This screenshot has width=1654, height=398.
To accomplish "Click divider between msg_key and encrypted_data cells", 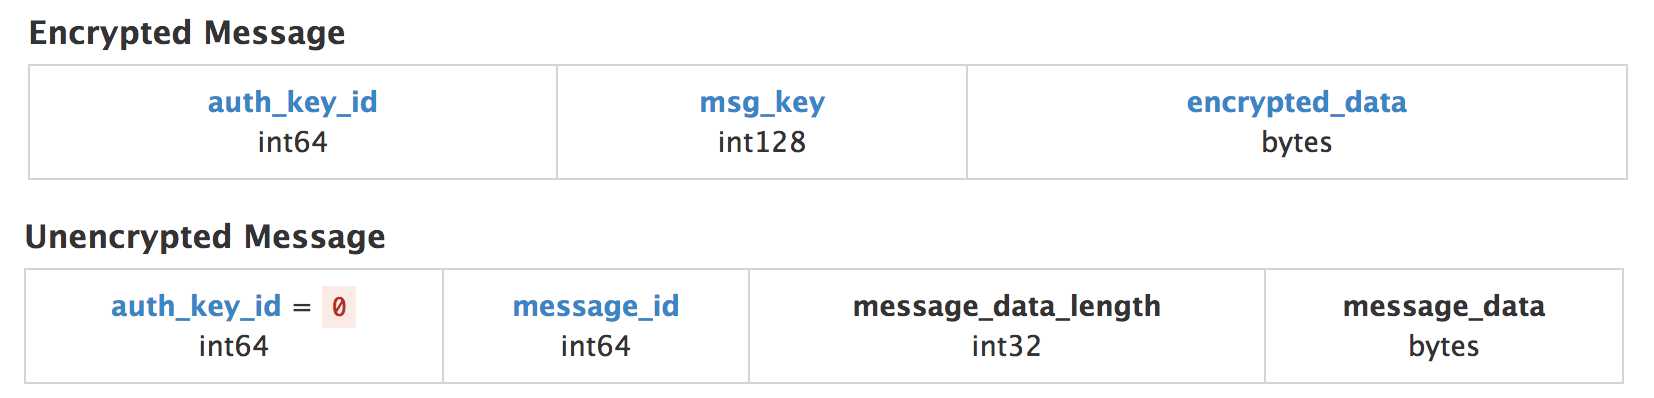I will tap(967, 122).
